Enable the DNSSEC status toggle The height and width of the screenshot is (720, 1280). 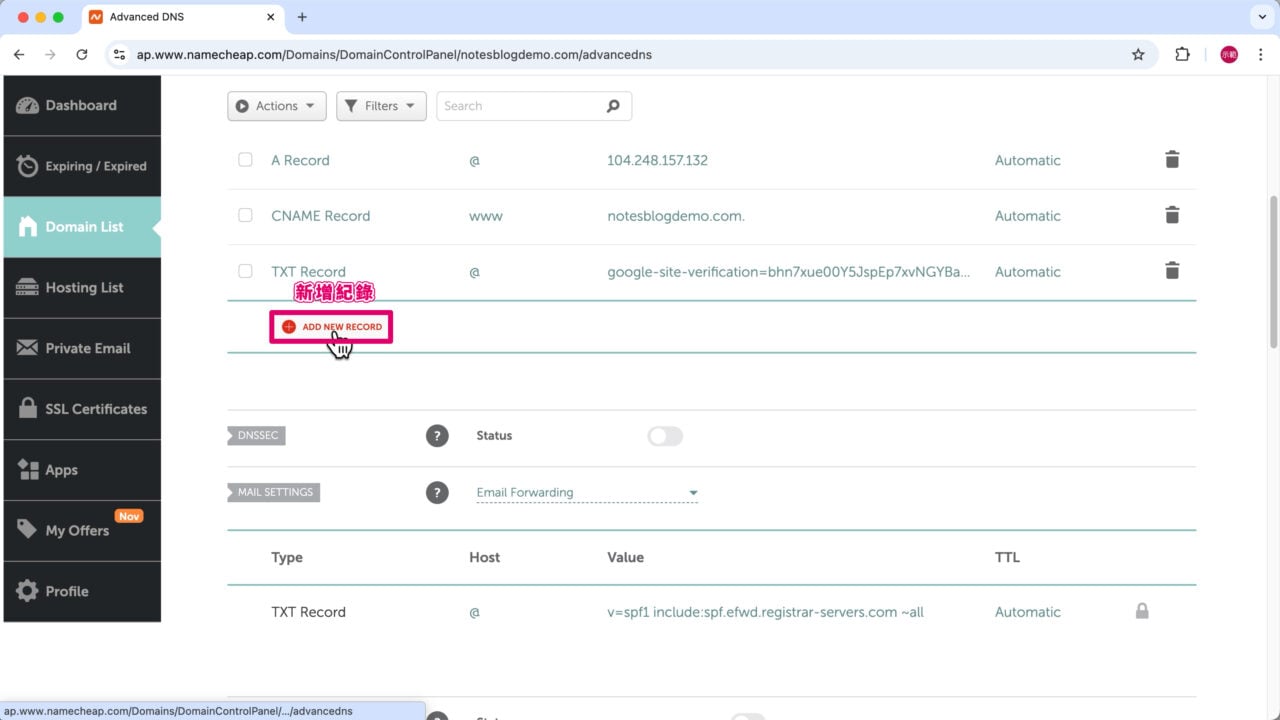pyautogui.click(x=664, y=436)
